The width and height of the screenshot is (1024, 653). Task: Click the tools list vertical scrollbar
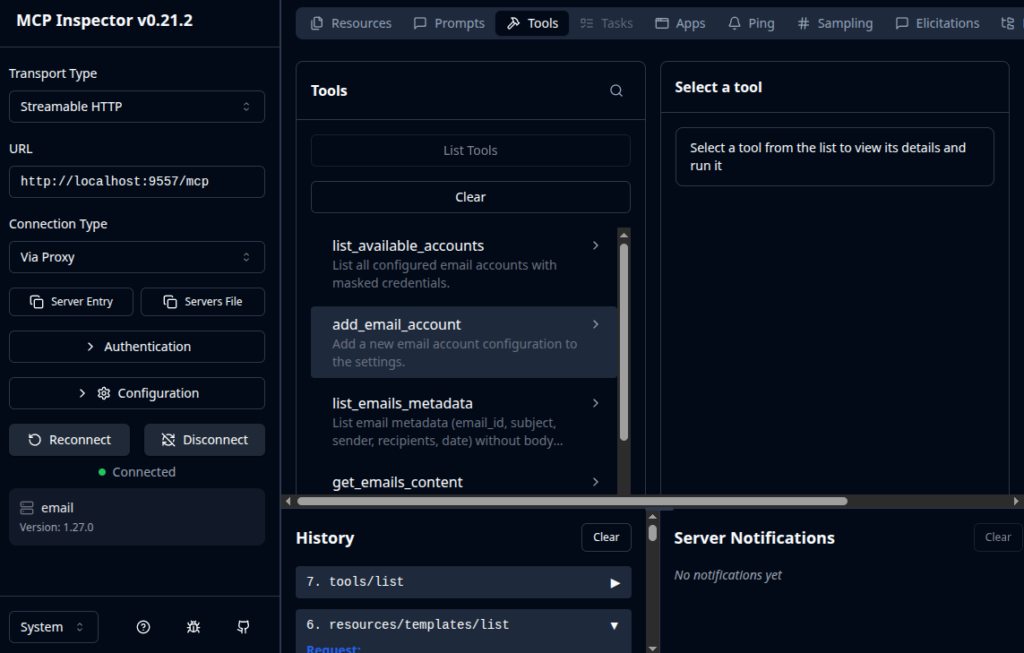pyautogui.click(x=624, y=343)
